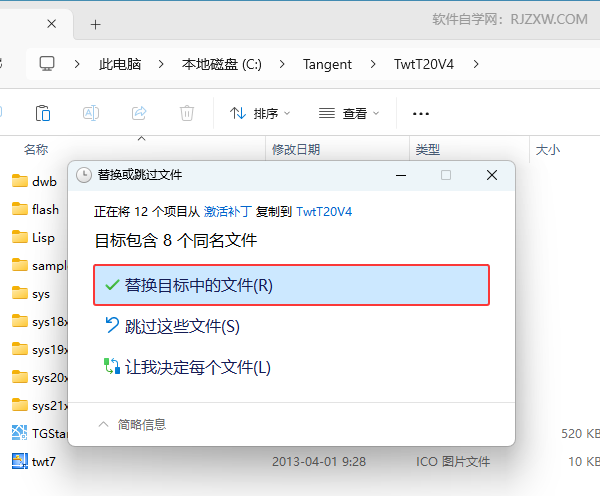The image size is (600, 496).
Task: Select the sys20x folder
Action: (39, 378)
